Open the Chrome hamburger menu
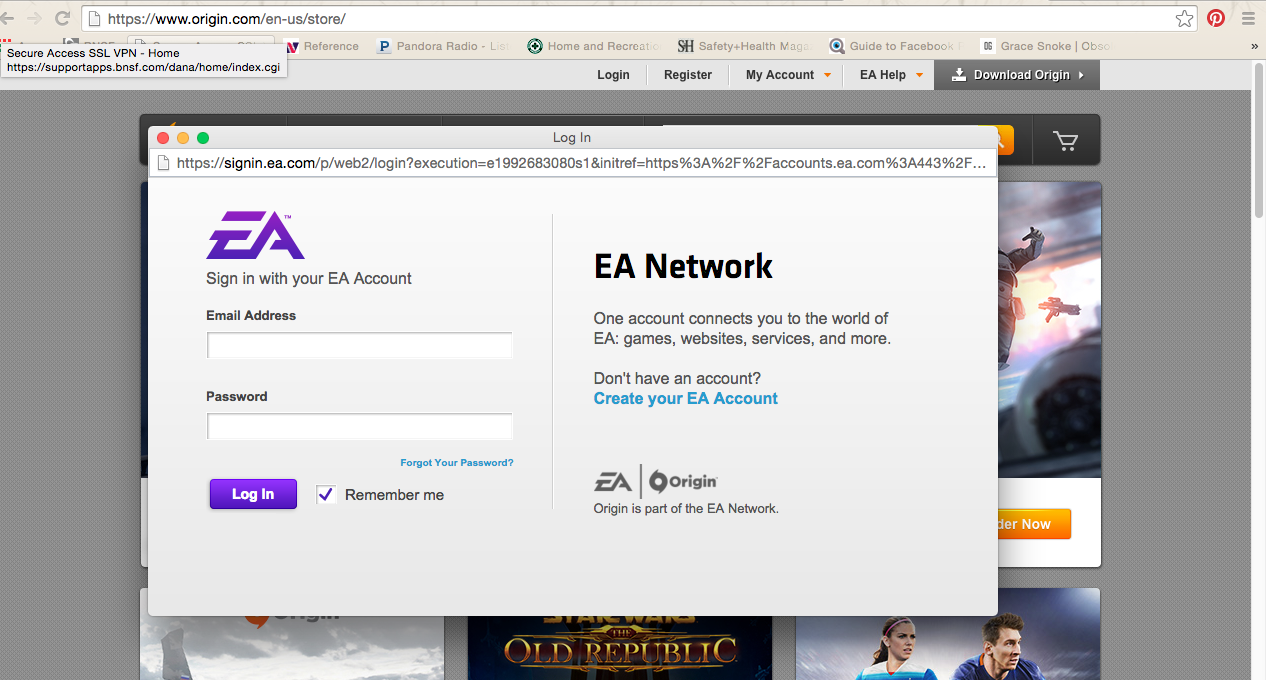1266x680 pixels. click(x=1248, y=18)
